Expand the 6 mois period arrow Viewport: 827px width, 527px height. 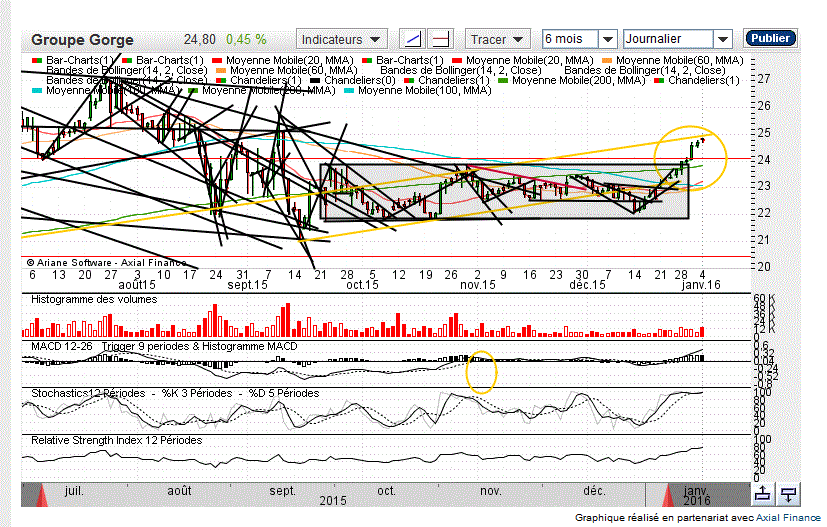tap(608, 39)
